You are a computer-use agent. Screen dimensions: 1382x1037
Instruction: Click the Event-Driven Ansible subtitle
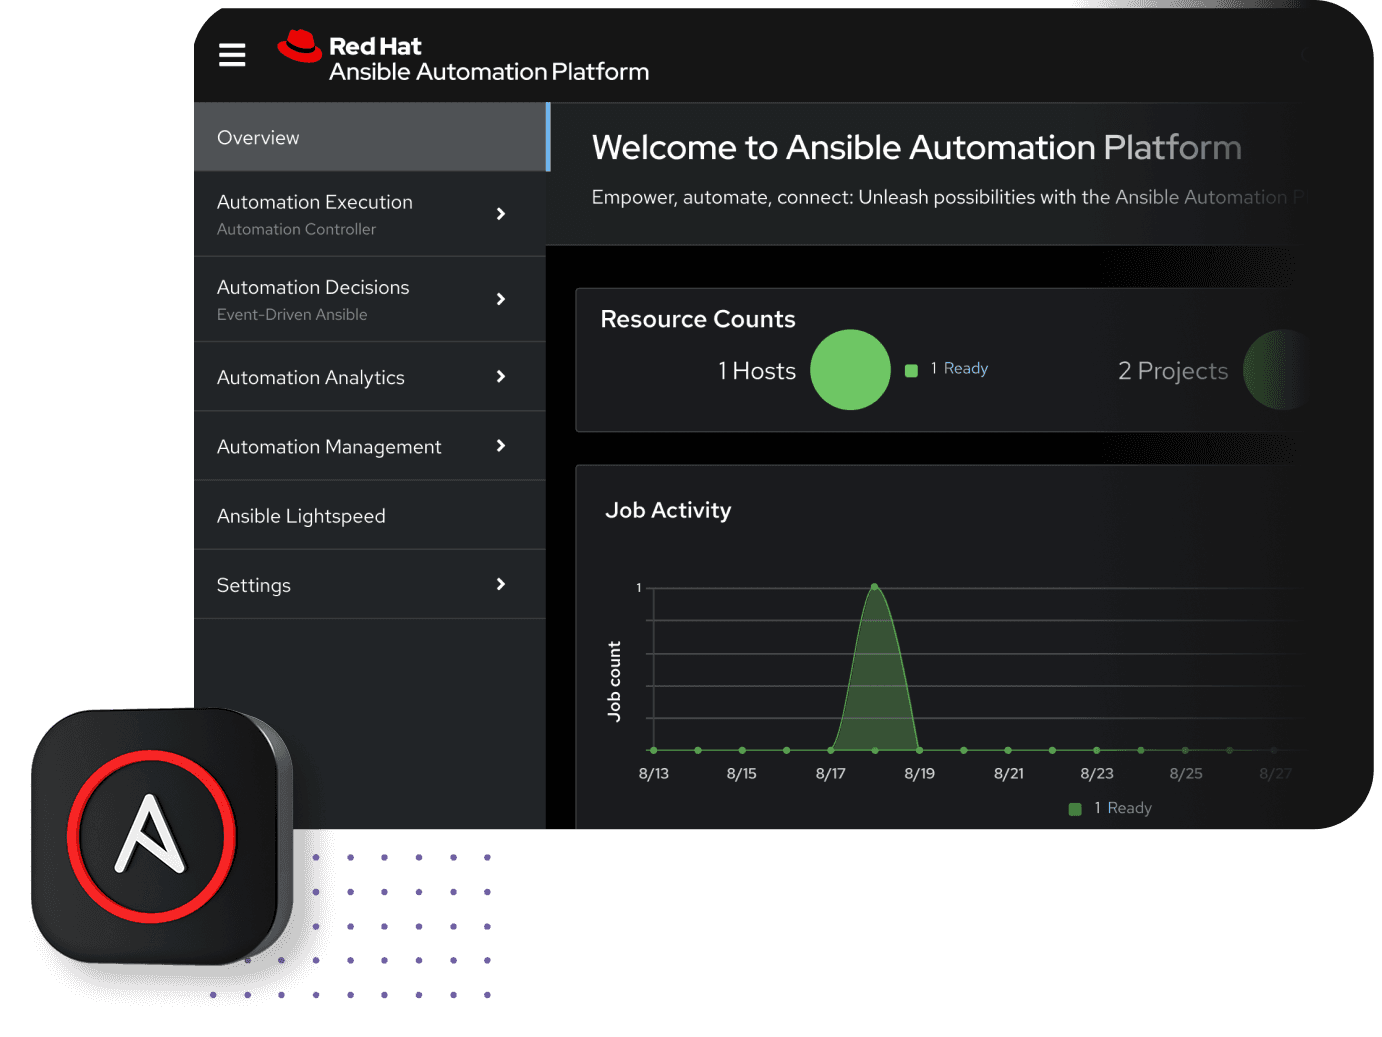point(292,314)
